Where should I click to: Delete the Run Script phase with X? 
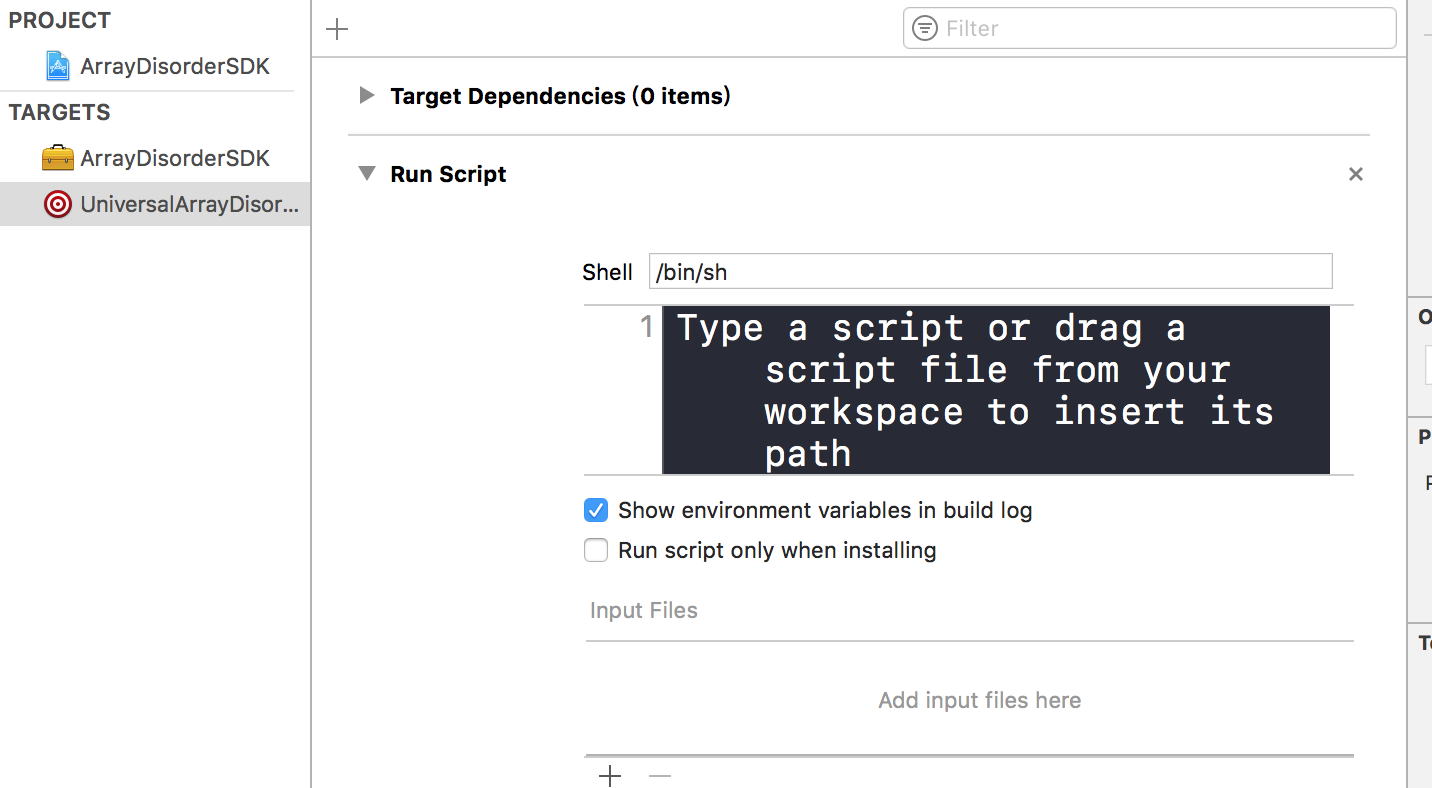point(1355,174)
